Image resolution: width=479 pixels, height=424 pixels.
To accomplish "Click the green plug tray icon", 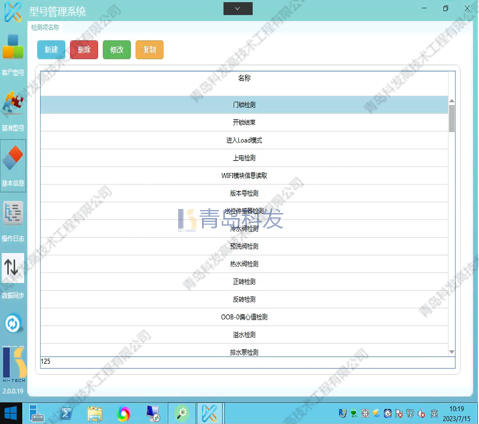I will click(x=354, y=414).
